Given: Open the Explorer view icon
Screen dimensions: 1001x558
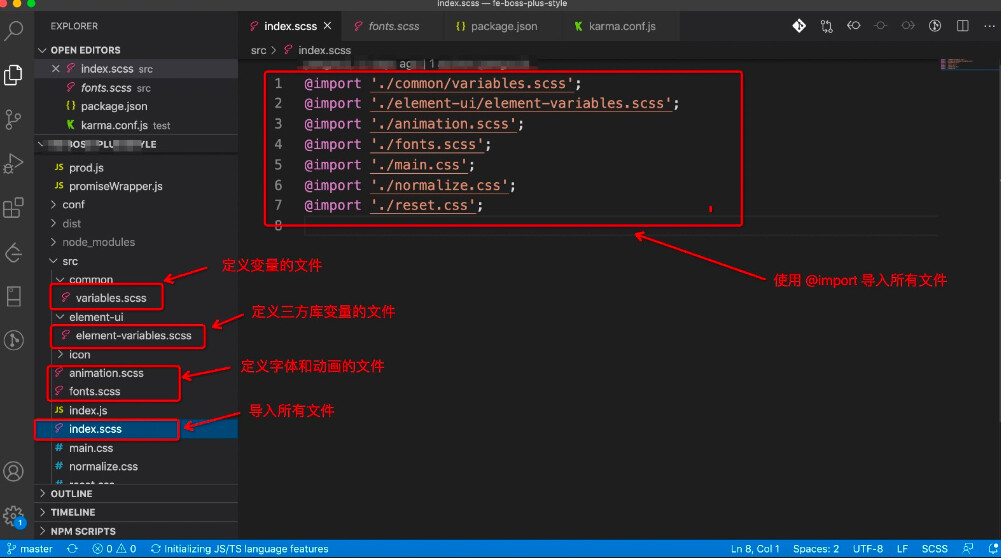Looking at the screenshot, I should pos(13,75).
